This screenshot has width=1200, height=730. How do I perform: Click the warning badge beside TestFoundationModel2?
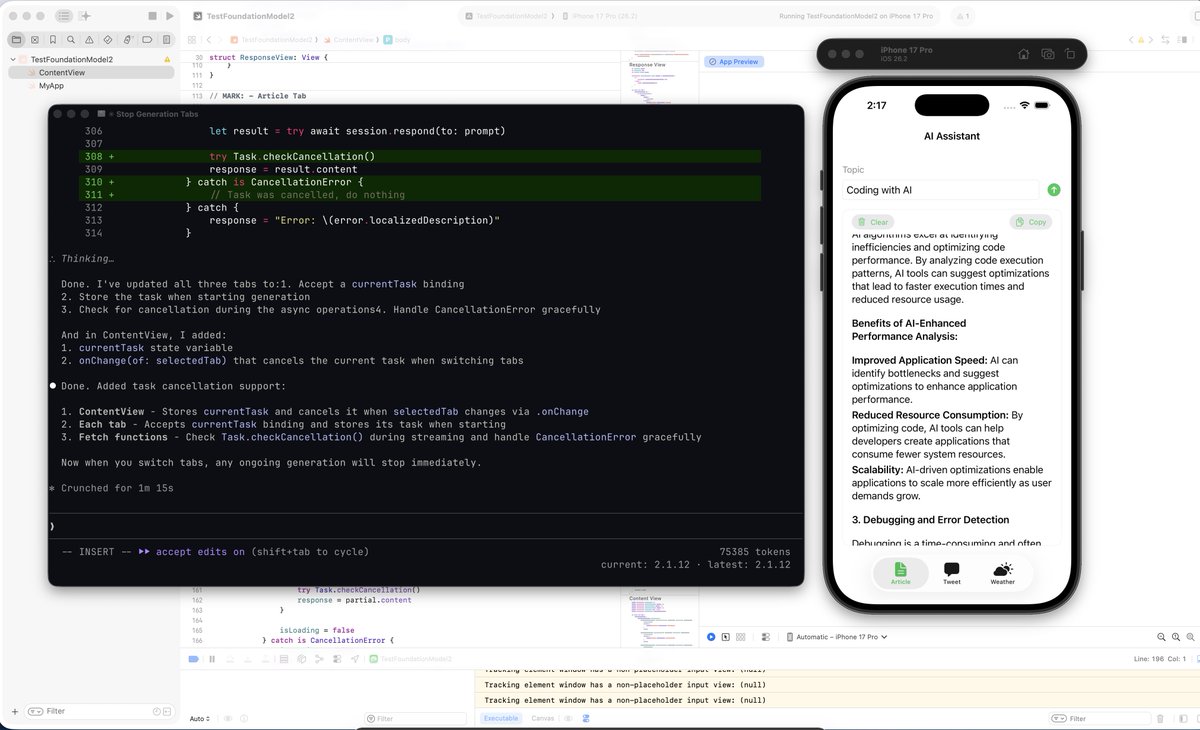coord(167,60)
